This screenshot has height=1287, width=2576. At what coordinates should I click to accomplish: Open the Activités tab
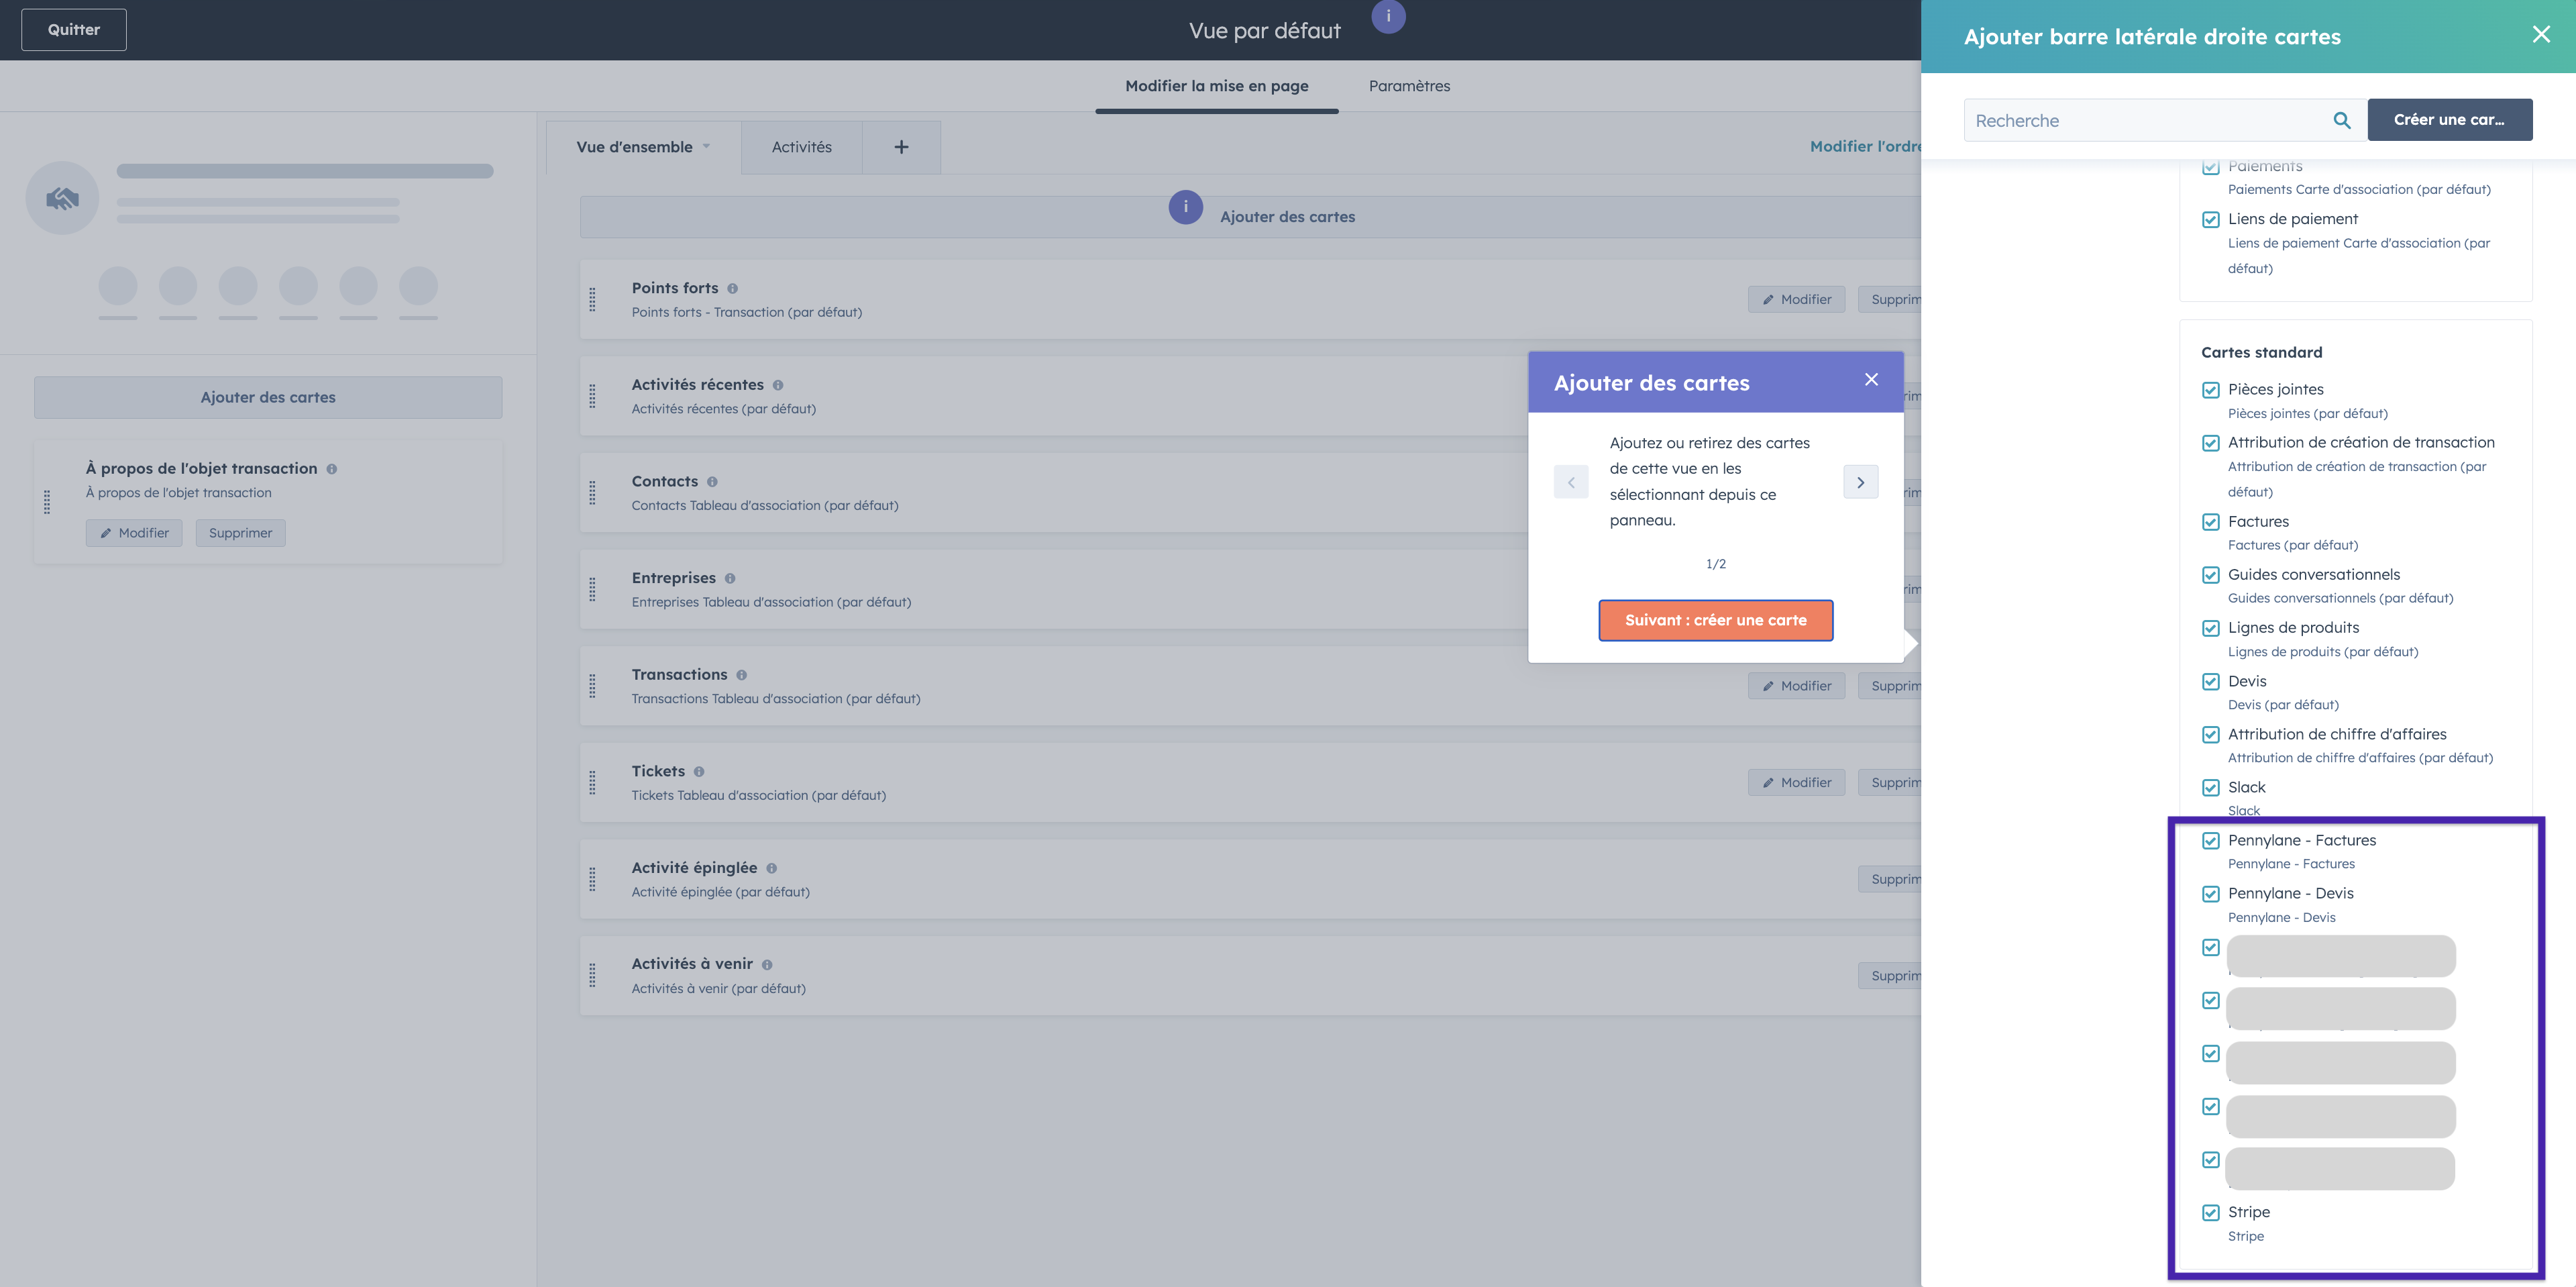[801, 147]
